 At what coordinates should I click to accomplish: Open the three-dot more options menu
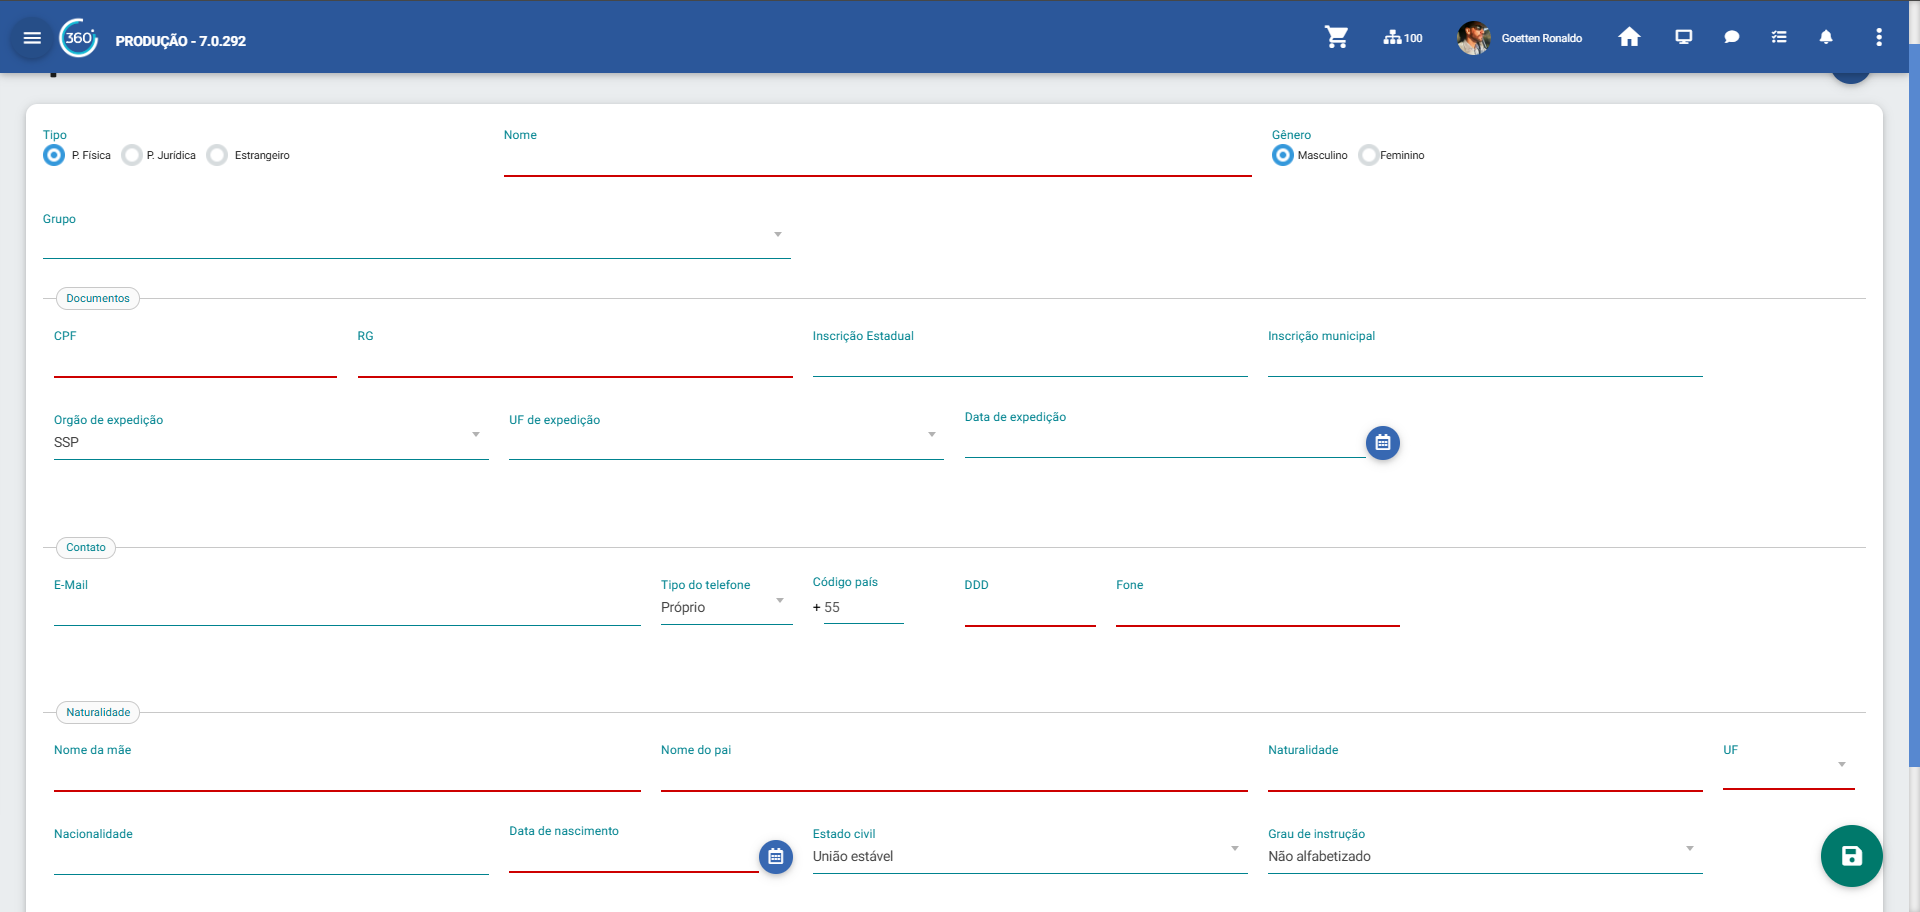1879,38
